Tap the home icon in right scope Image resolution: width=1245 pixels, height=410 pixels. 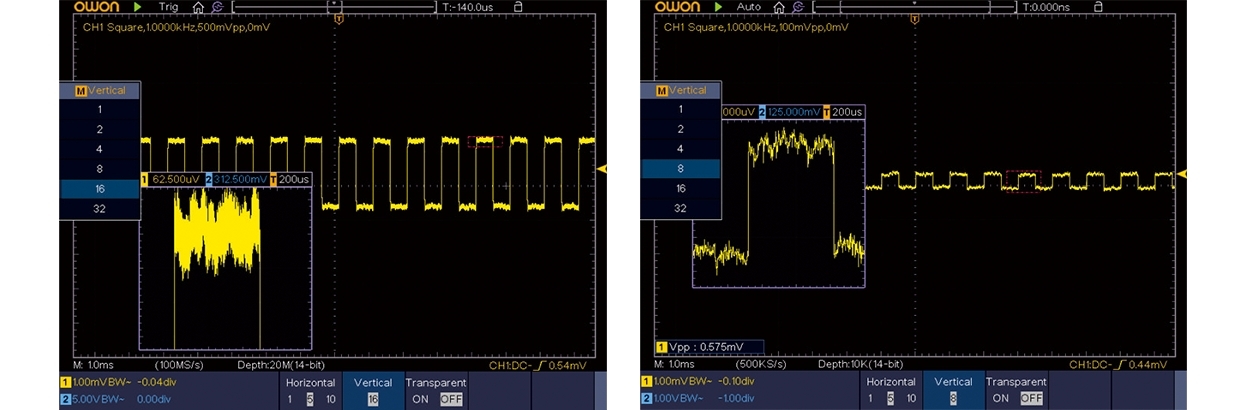(779, 7)
